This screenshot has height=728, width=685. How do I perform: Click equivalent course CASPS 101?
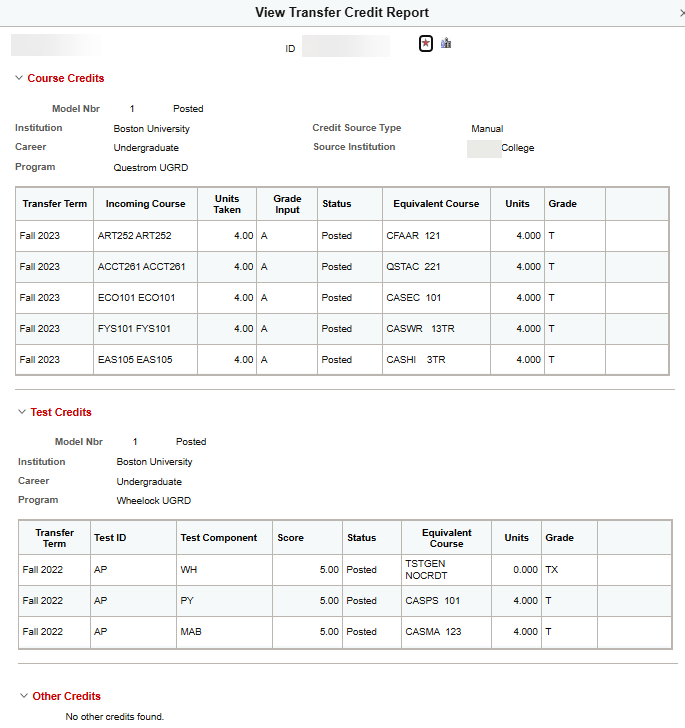(432, 601)
